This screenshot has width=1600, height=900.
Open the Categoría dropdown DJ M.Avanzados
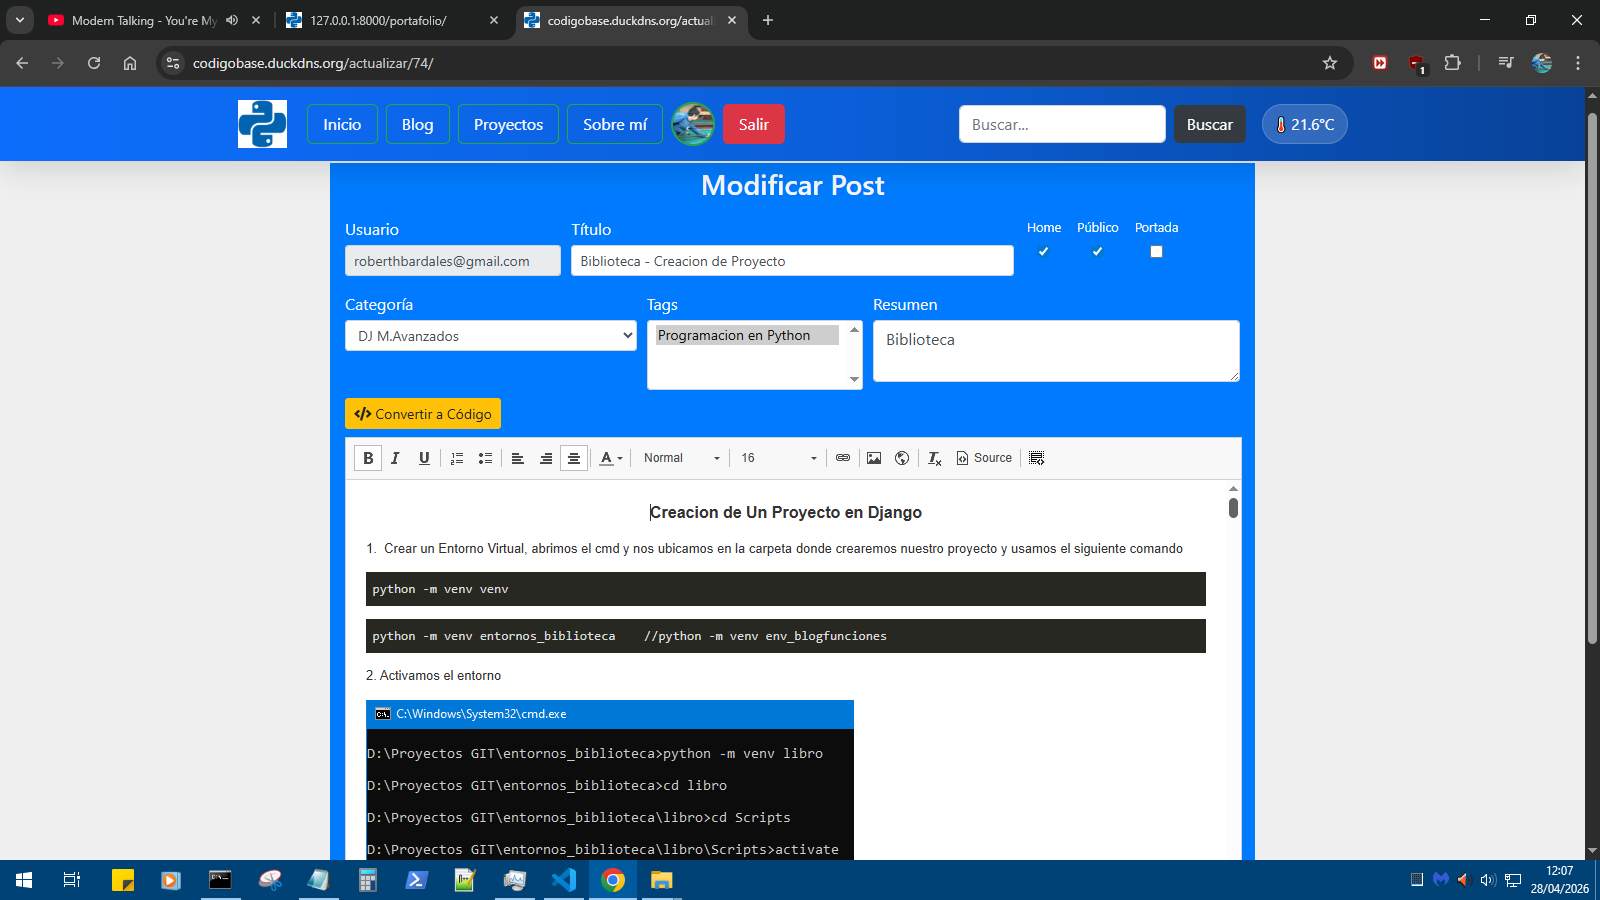pyautogui.click(x=491, y=336)
